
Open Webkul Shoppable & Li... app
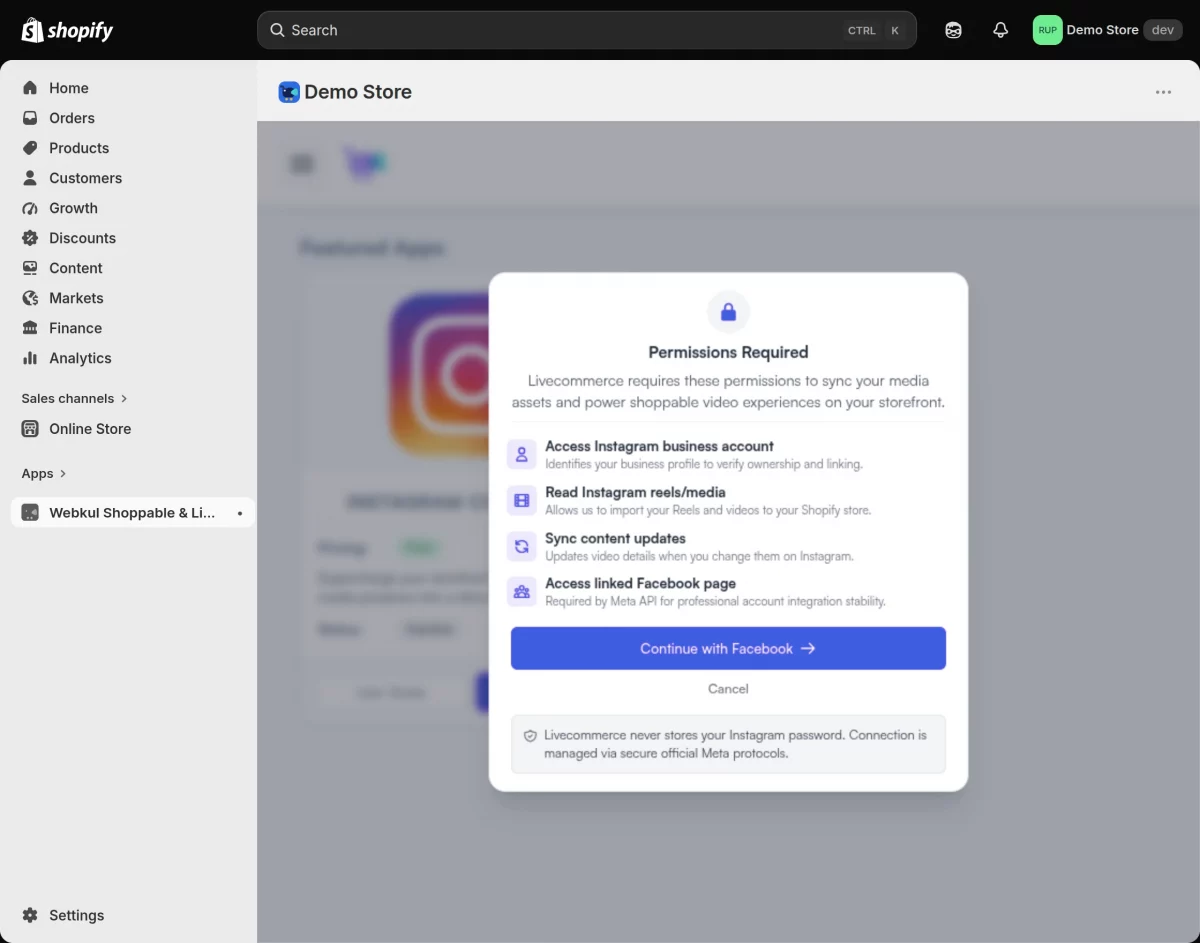[133, 513]
